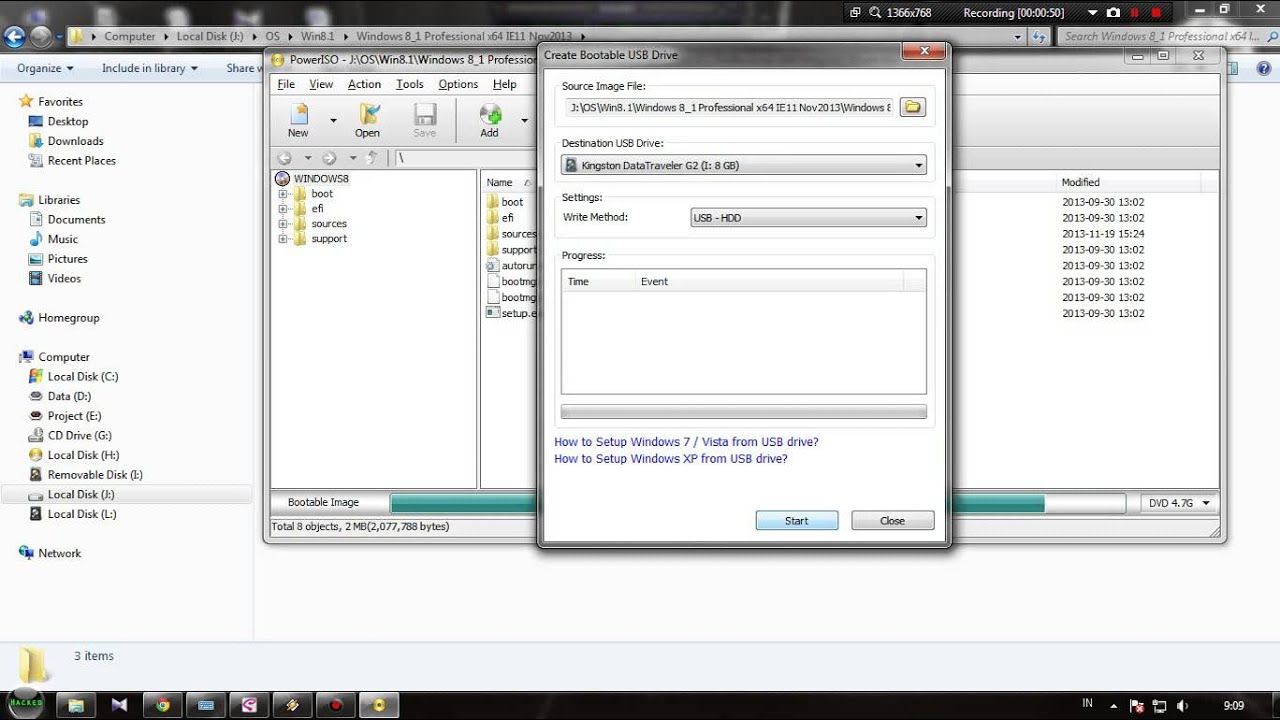Open Windows XP USB setup link

[x=671, y=459]
